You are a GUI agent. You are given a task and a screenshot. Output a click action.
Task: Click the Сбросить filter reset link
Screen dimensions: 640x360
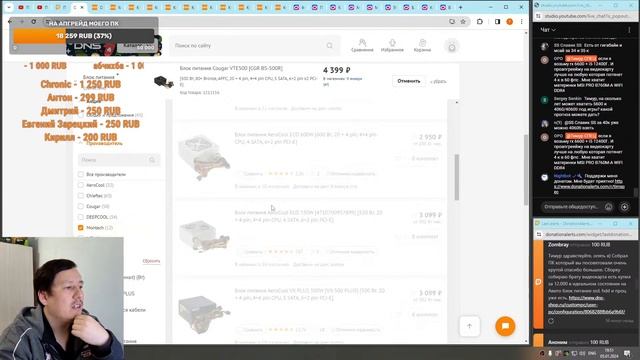click(x=151, y=261)
